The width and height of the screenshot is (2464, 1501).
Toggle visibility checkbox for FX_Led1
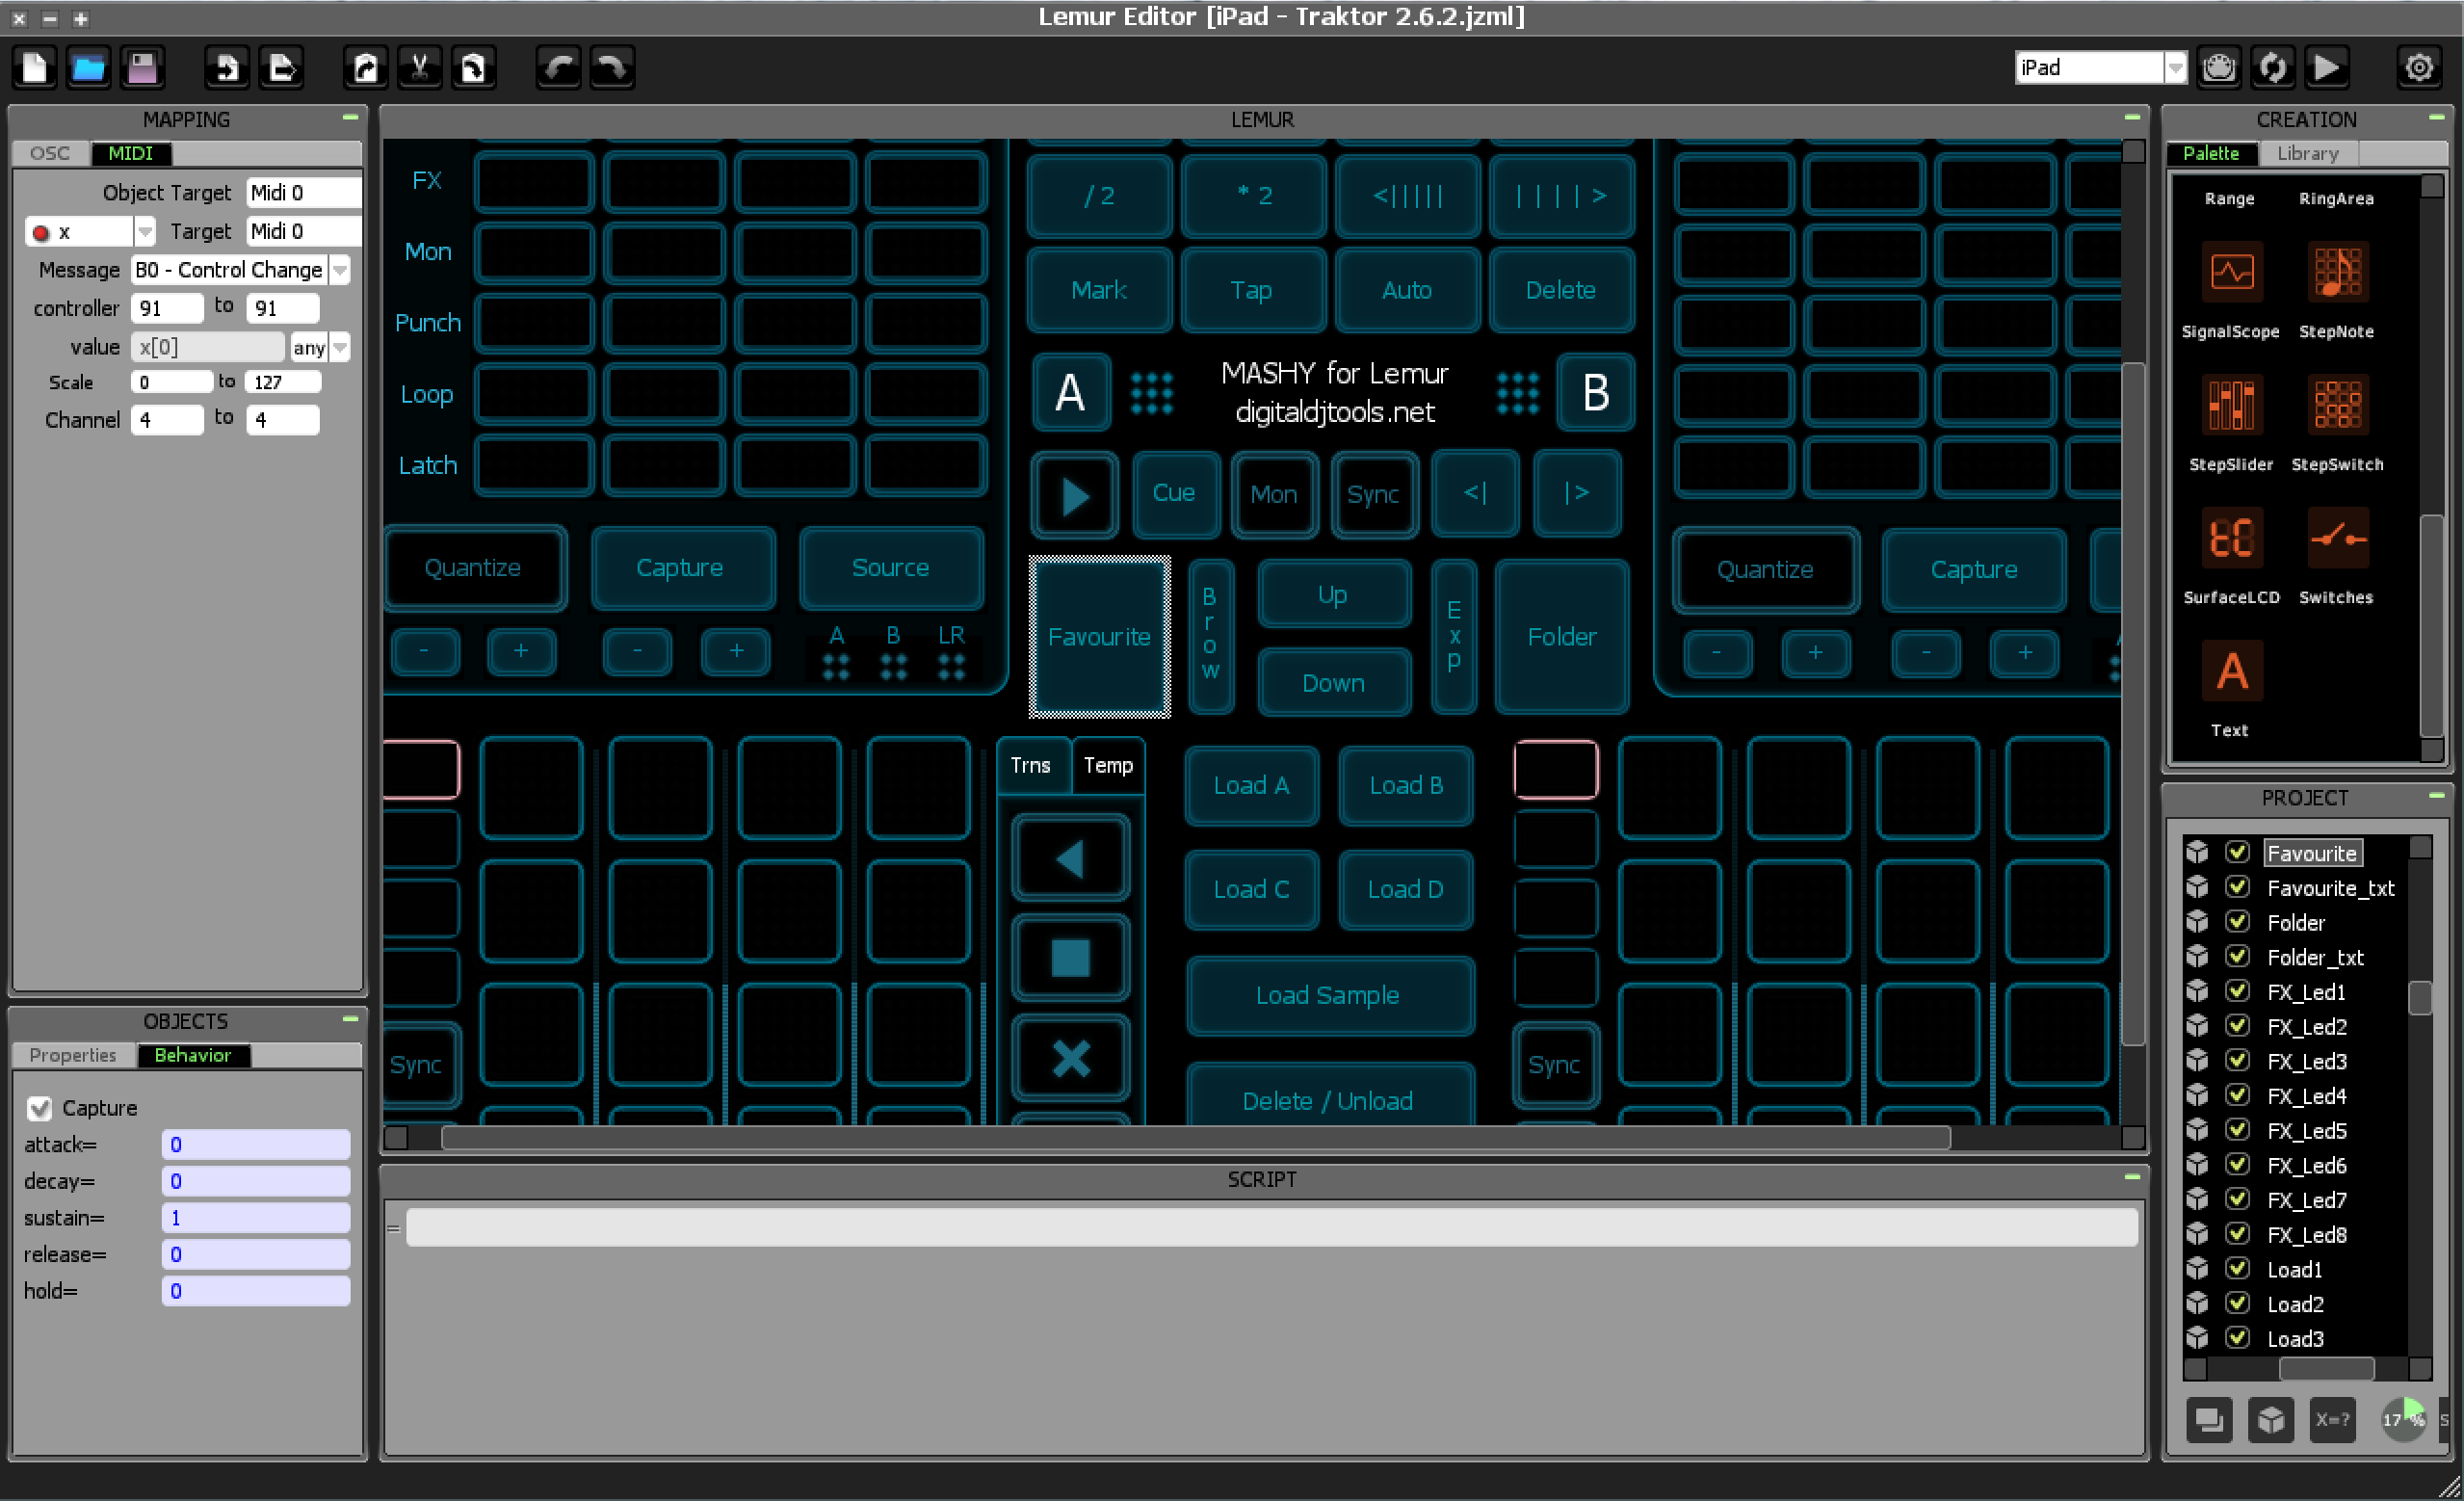[x=2237, y=991]
